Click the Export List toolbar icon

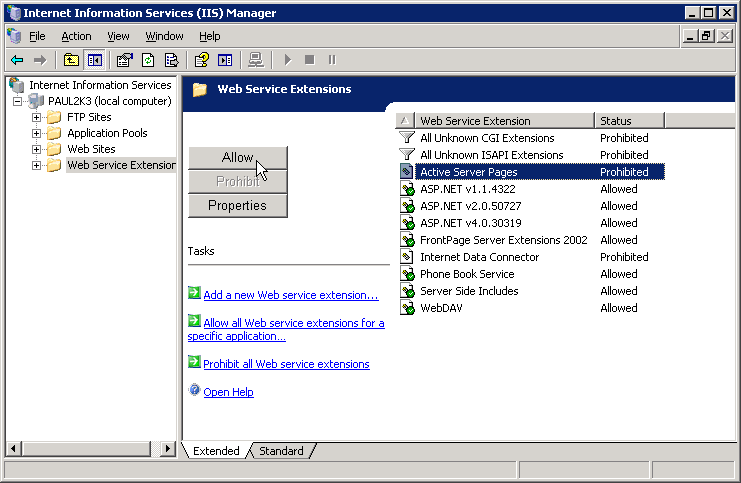[171, 60]
